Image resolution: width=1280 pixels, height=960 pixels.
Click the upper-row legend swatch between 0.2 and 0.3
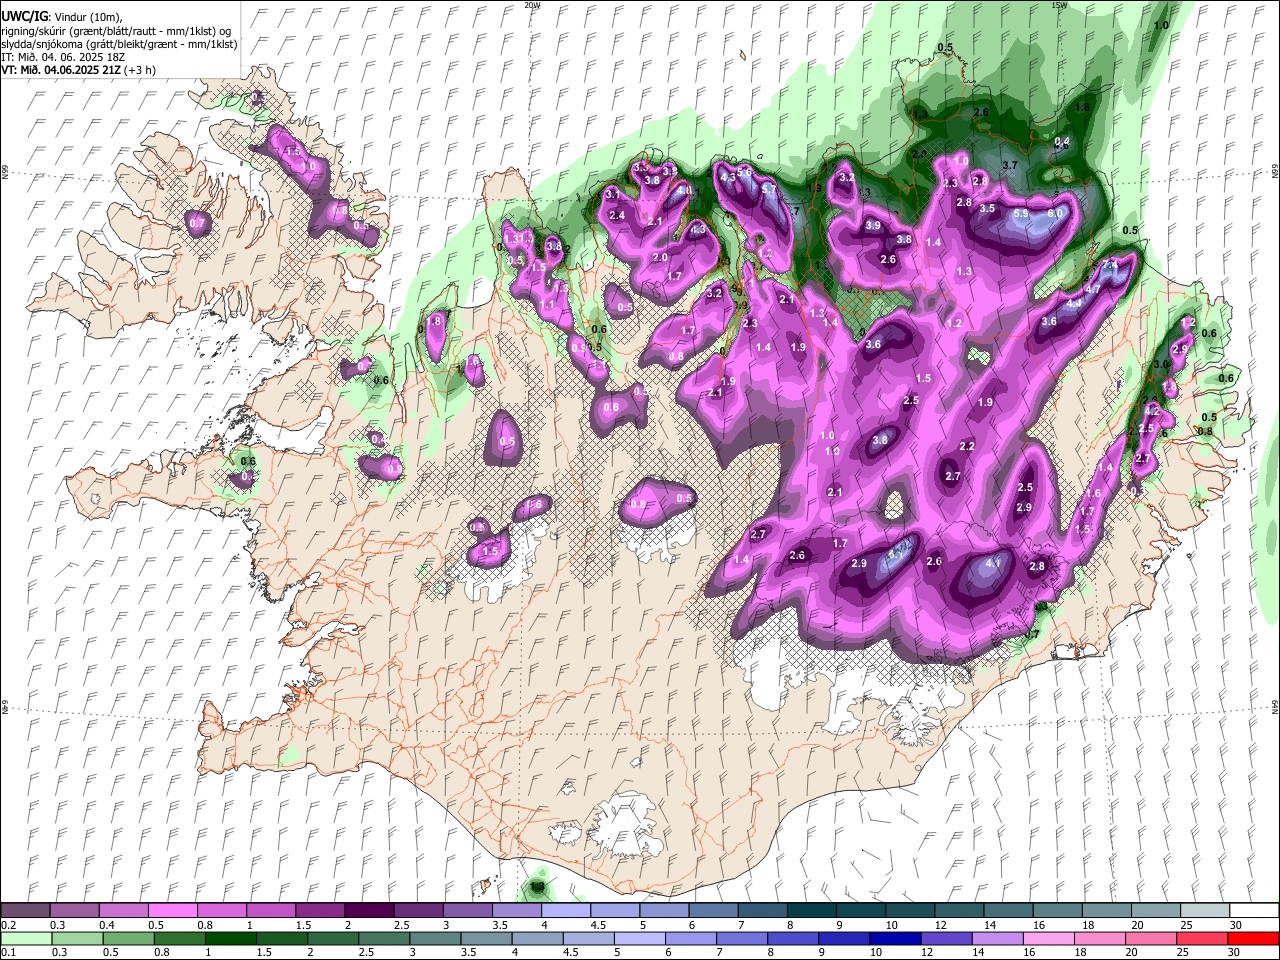pos(25,910)
